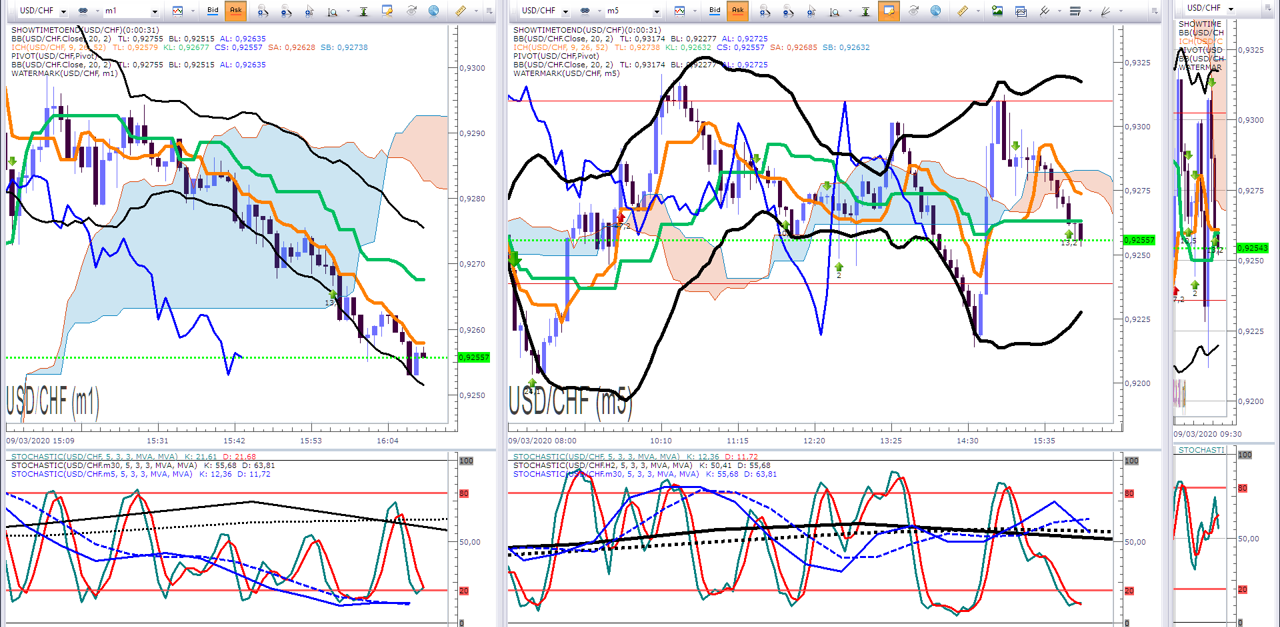Click zoom in icon in m1 chart toolbar
The height and width of the screenshot is (627, 1280).
[263, 11]
